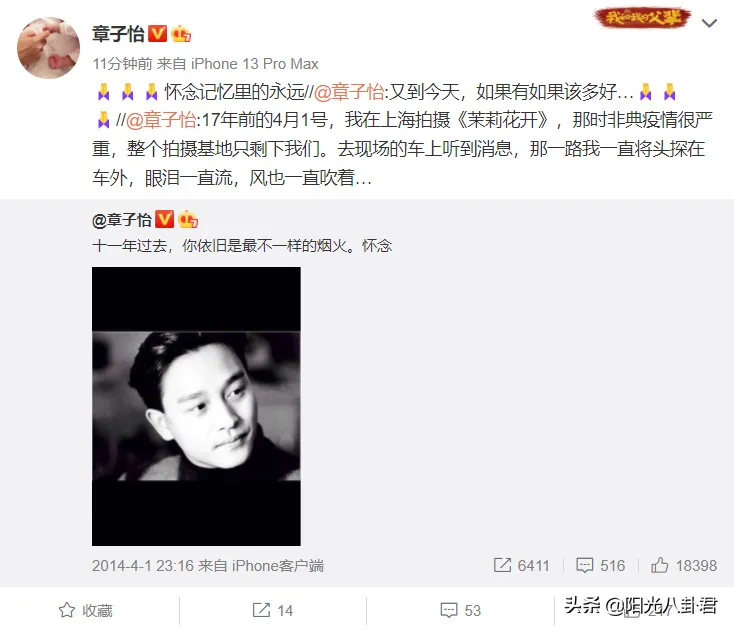Open the red banner badge beside chevron
734x631 pixels.
coord(643,18)
